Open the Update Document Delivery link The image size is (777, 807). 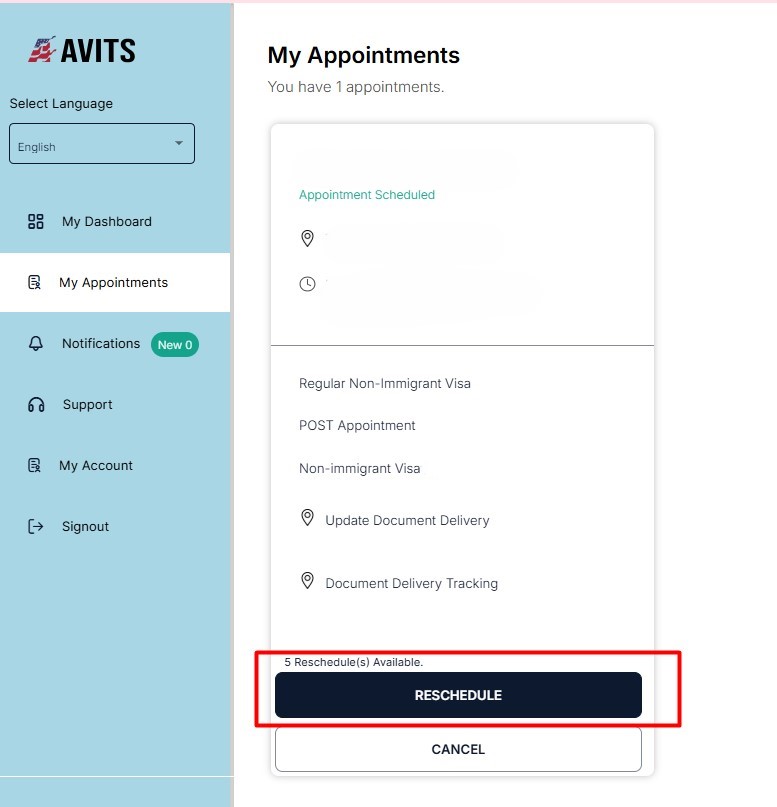tap(406, 520)
